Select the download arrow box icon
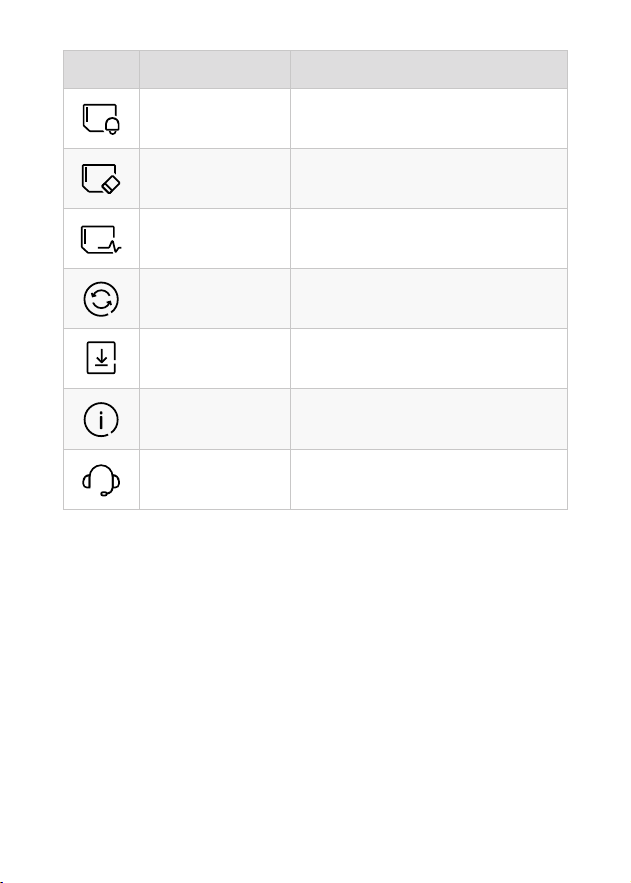Screen dimensions: 631x883 (101, 358)
